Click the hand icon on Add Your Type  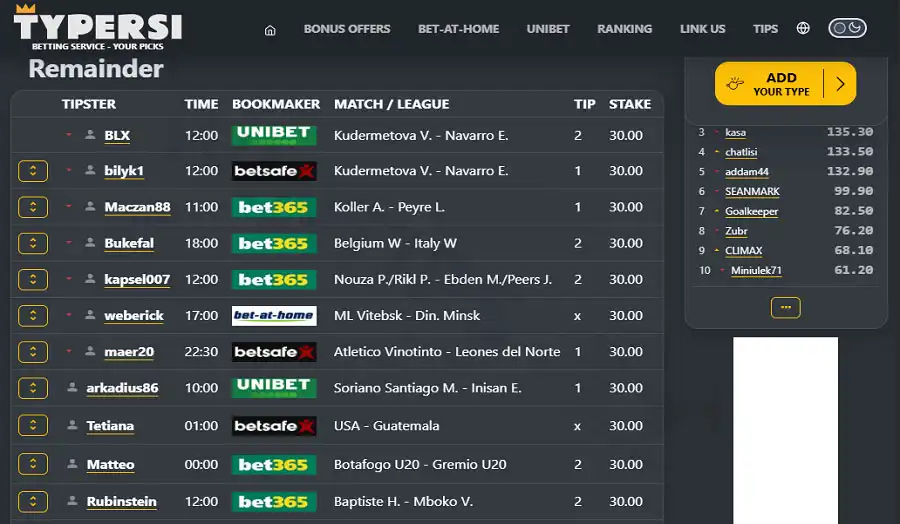735,84
